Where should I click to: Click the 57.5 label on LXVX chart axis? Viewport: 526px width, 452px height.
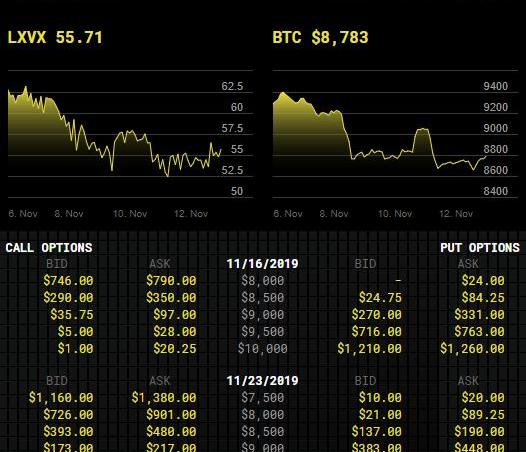[232, 128]
